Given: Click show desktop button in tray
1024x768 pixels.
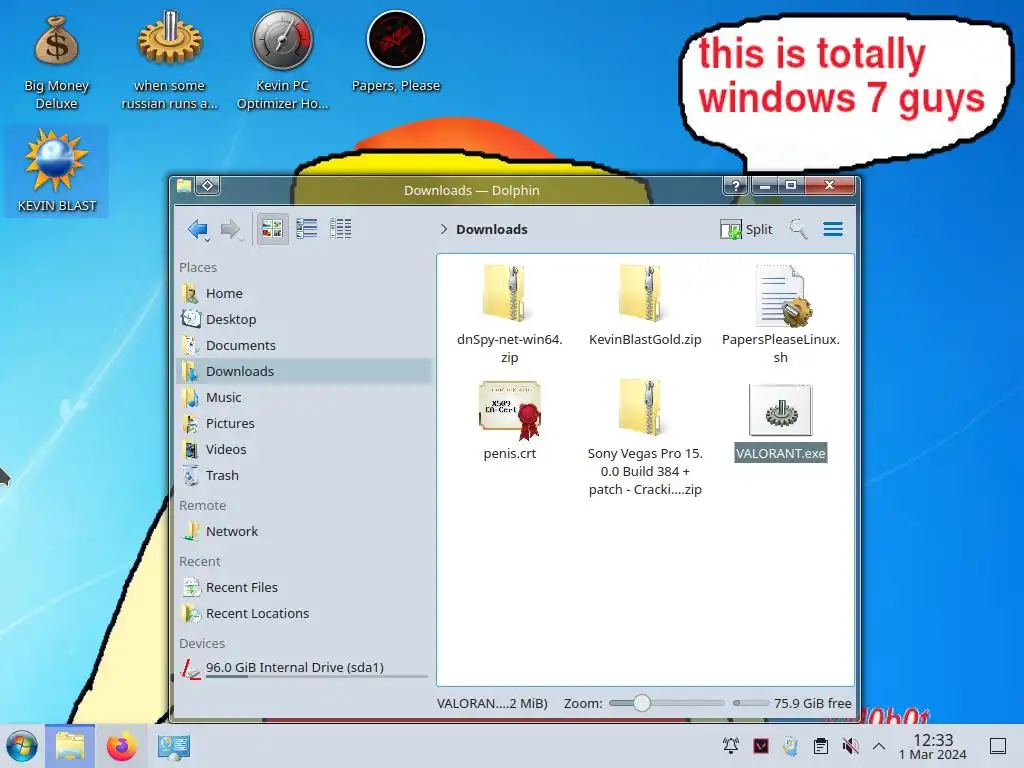Looking at the screenshot, I should coord(997,746).
